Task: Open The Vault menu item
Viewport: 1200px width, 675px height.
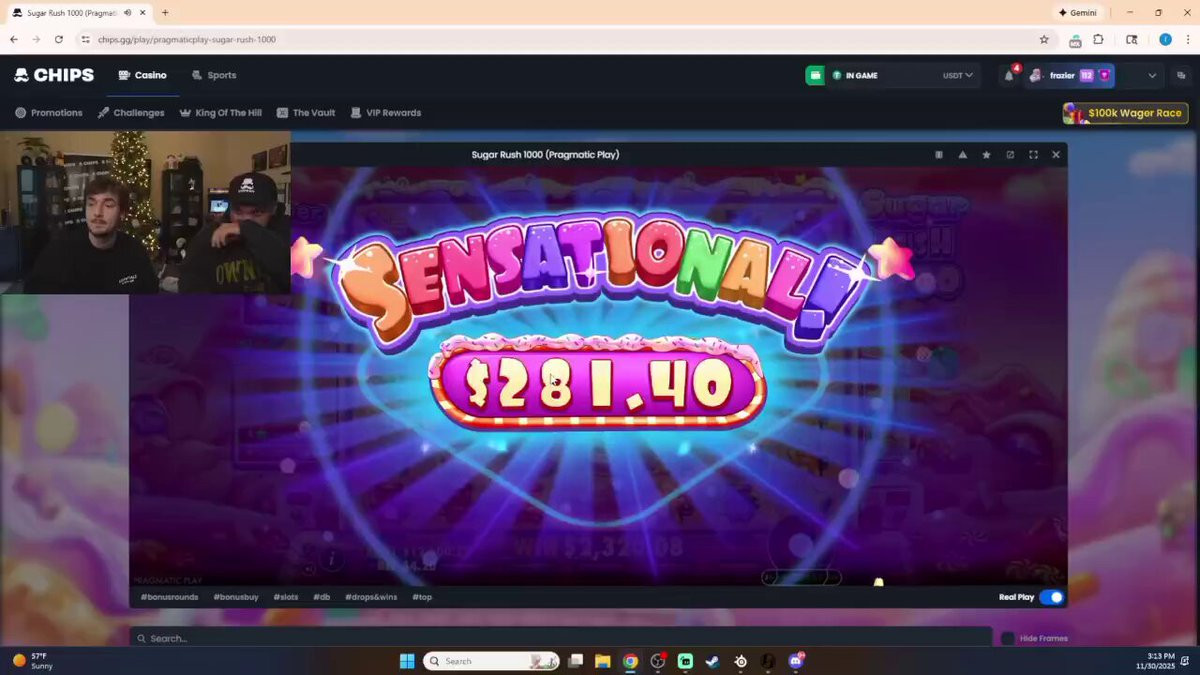Action: coord(306,113)
